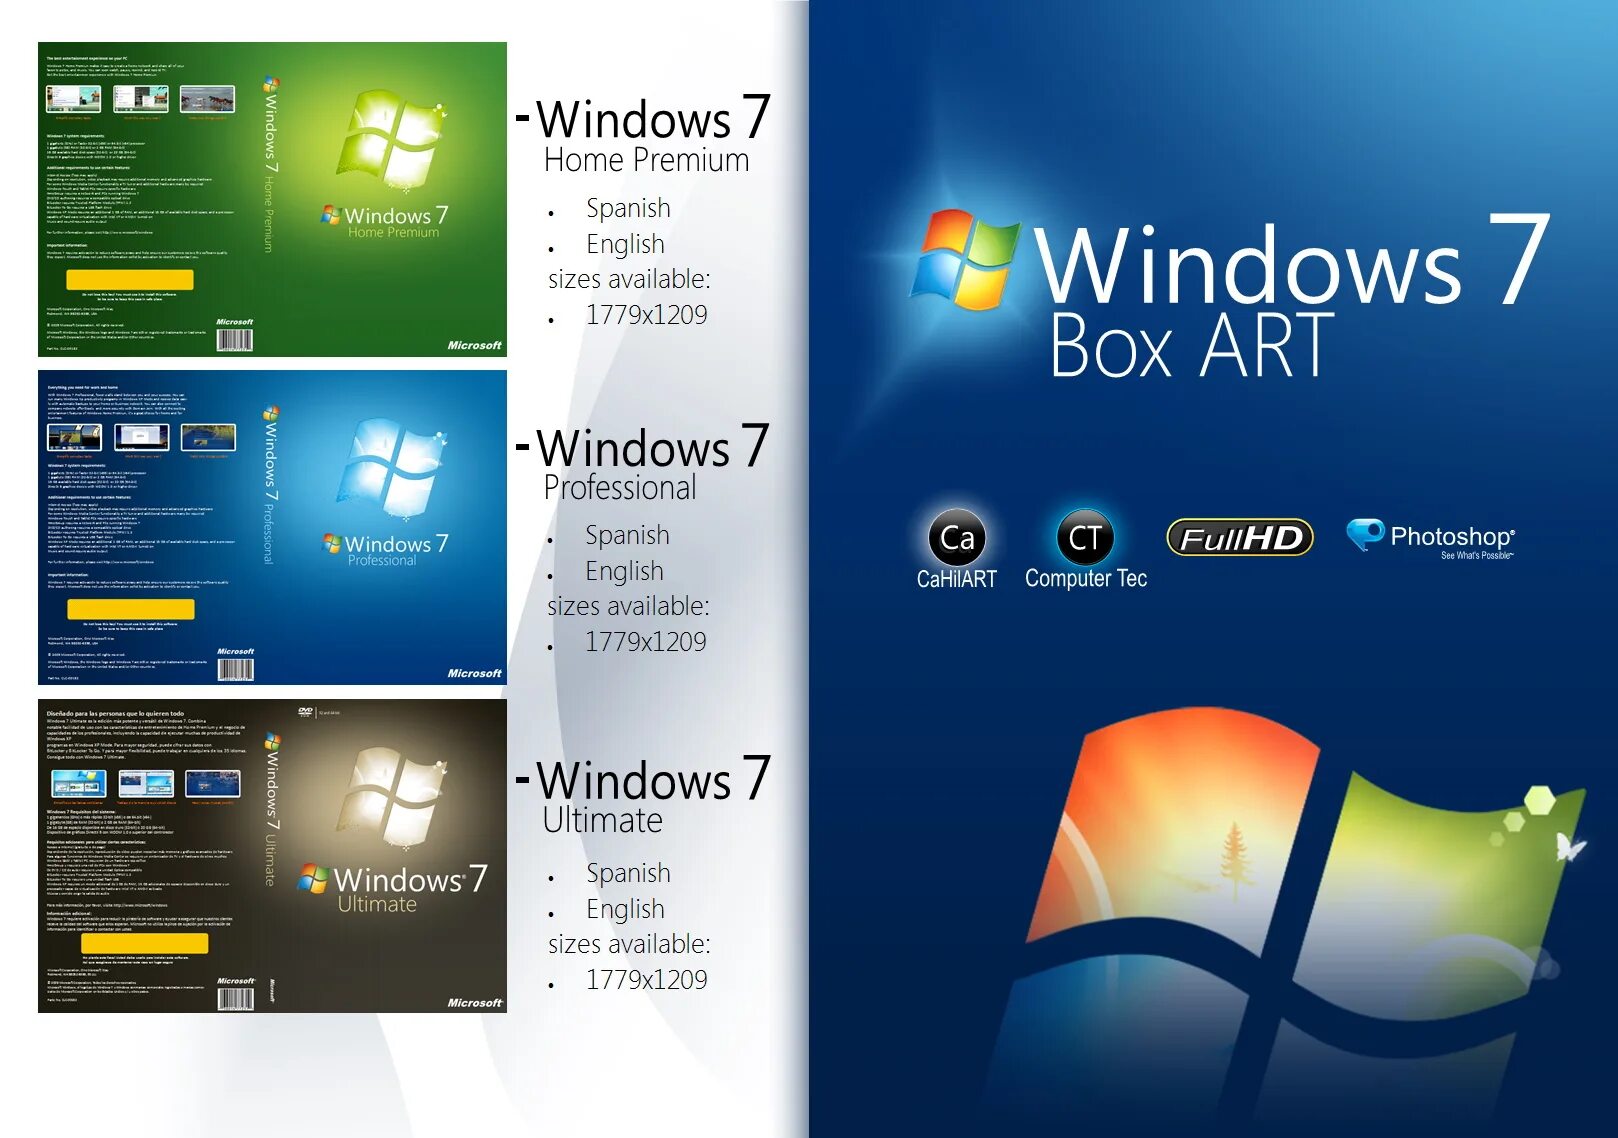Select the barcode on the Professional box
This screenshot has width=1618, height=1138.
click(x=235, y=669)
